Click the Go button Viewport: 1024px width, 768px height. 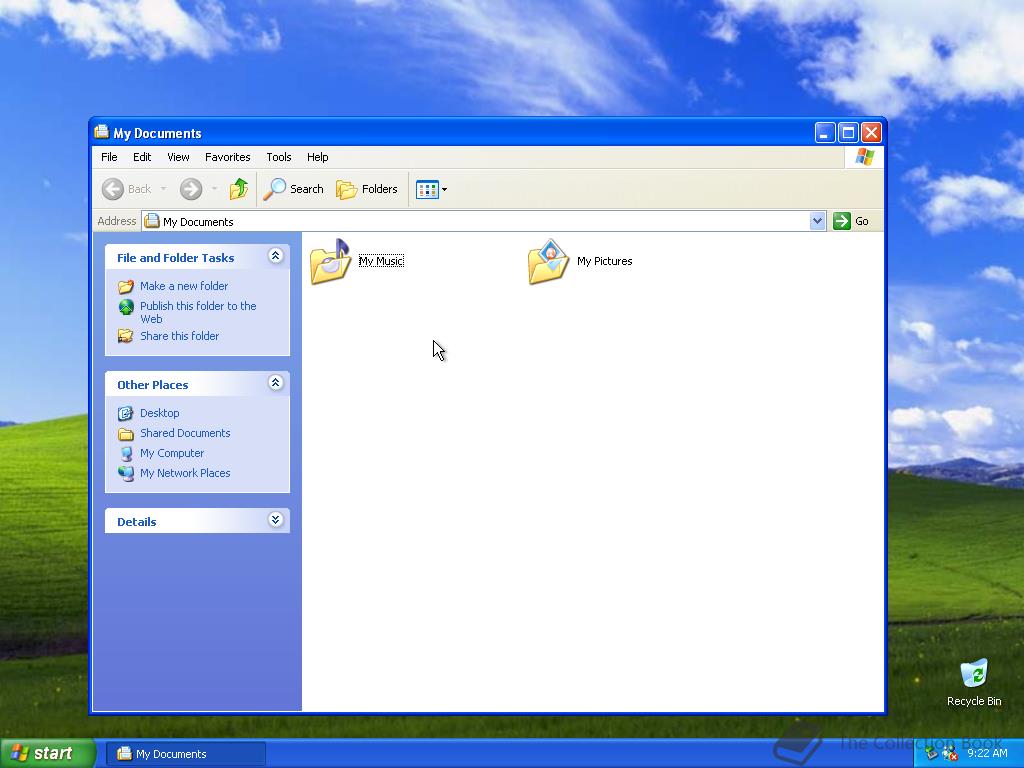pos(851,221)
